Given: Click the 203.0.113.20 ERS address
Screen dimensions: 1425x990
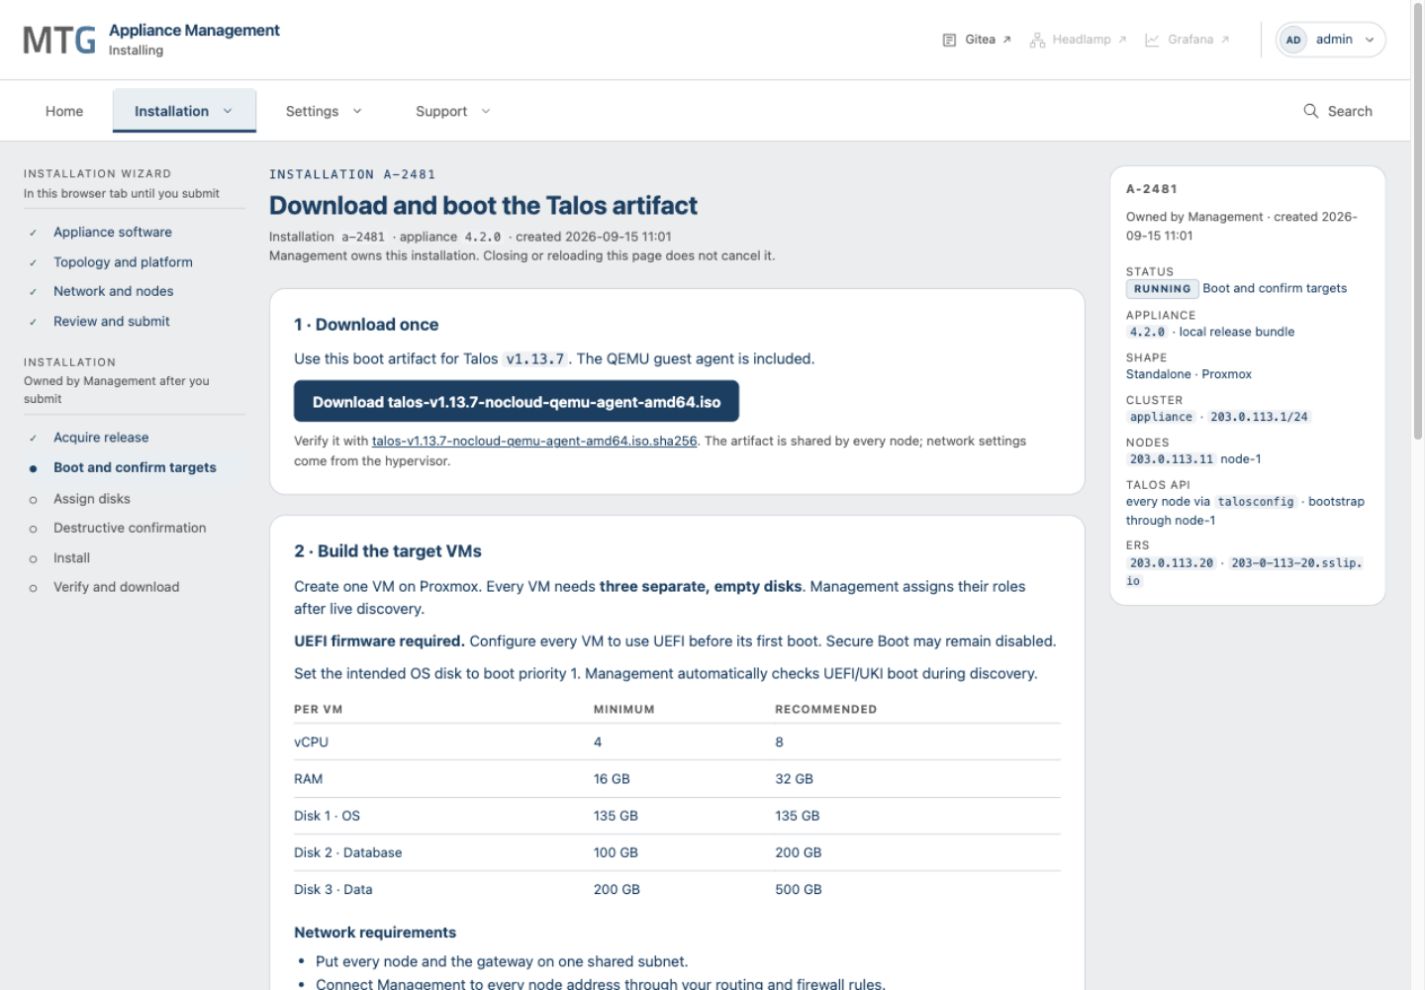Looking at the screenshot, I should point(1171,563).
